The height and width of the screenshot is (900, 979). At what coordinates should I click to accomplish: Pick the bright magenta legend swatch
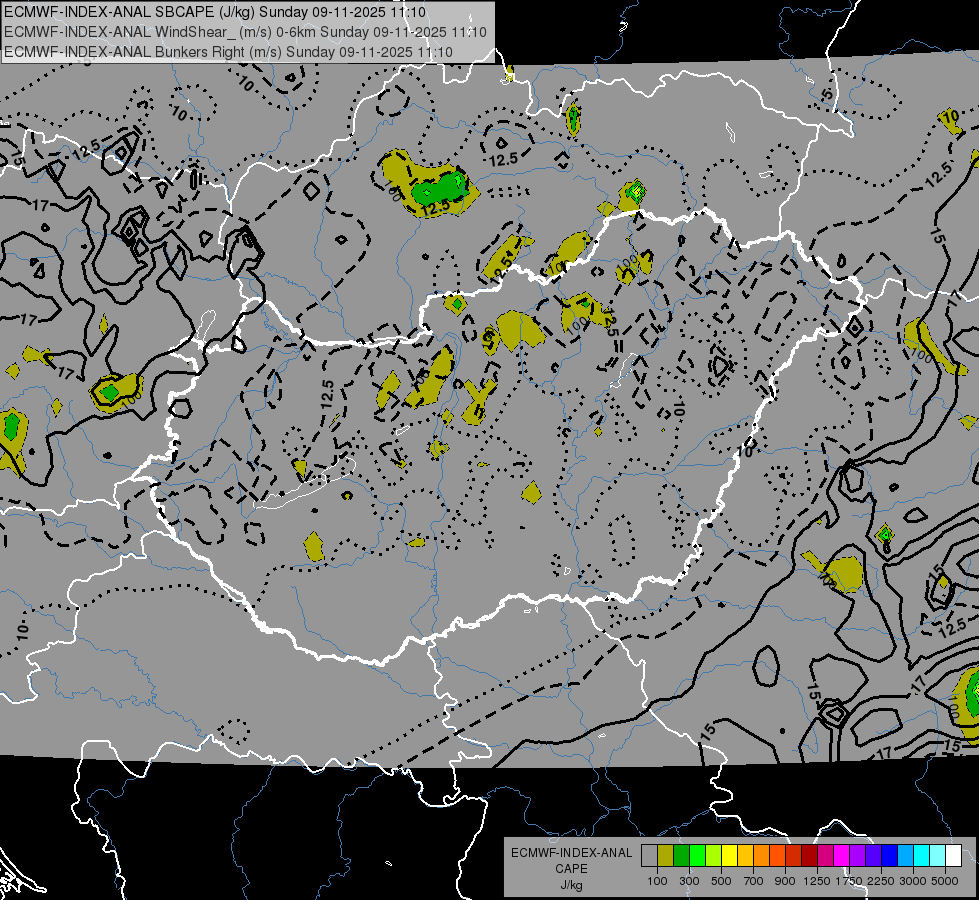coord(842,856)
